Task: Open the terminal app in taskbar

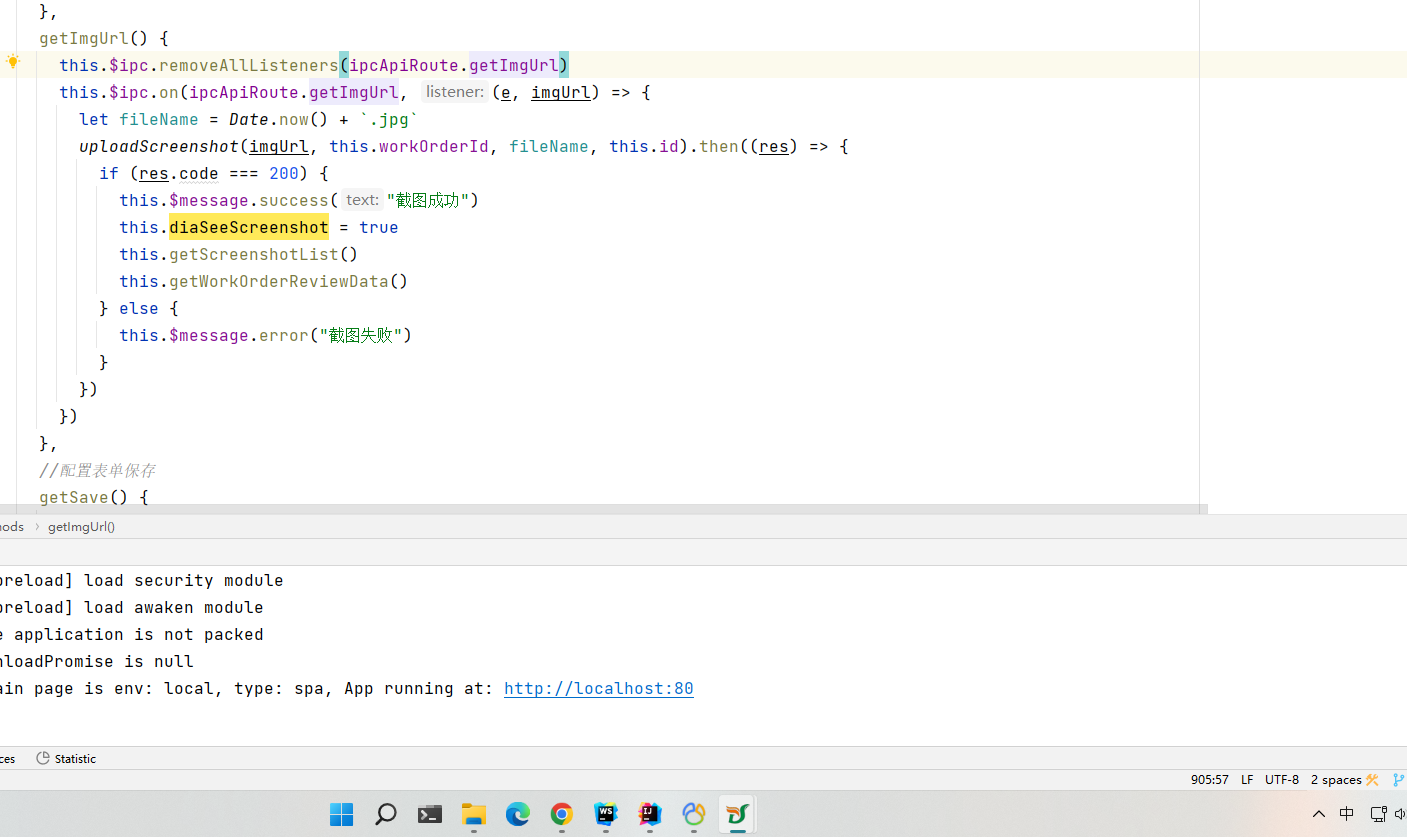Action: coord(430,814)
